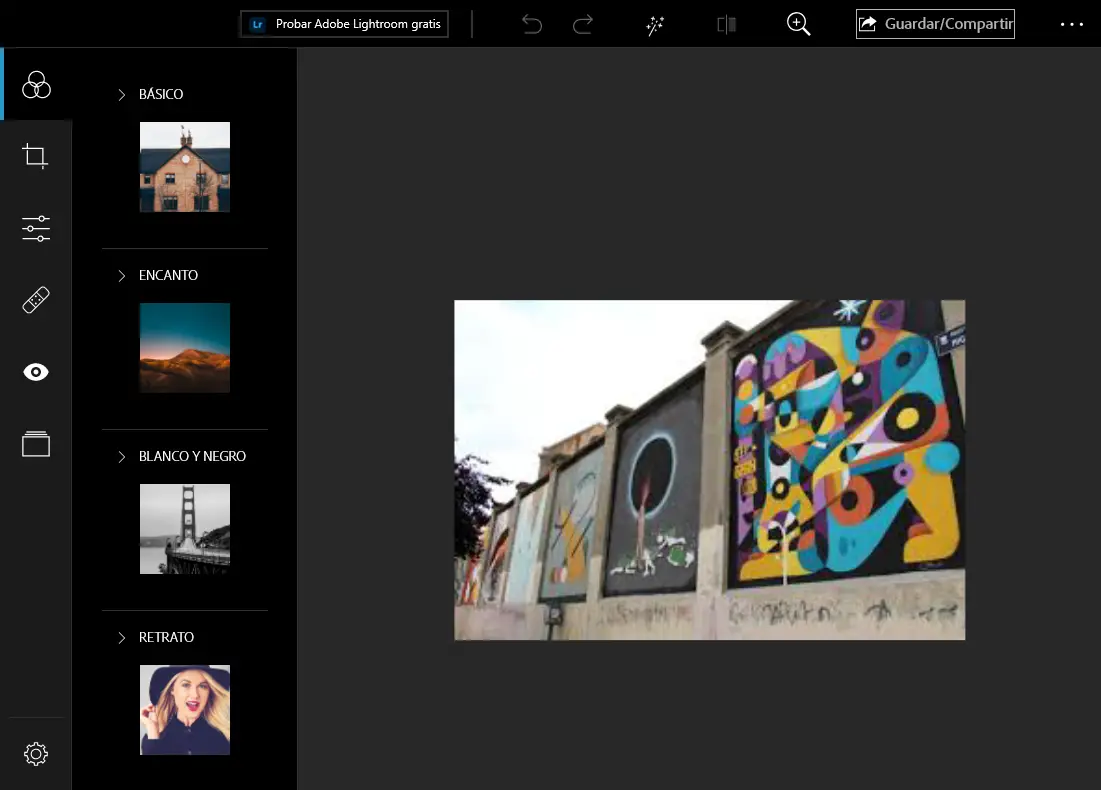Image resolution: width=1101 pixels, height=790 pixels.
Task: Redo the last edit
Action: 583,25
